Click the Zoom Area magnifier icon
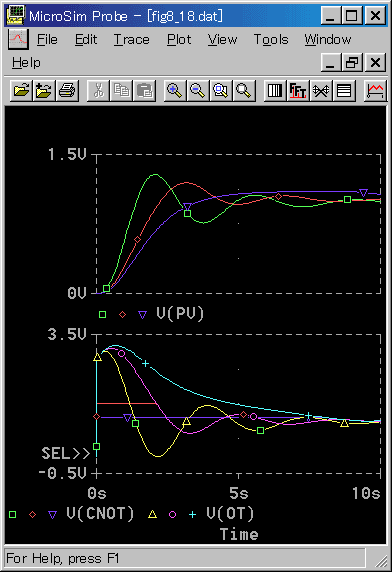This screenshot has width=392, height=572. point(220,90)
